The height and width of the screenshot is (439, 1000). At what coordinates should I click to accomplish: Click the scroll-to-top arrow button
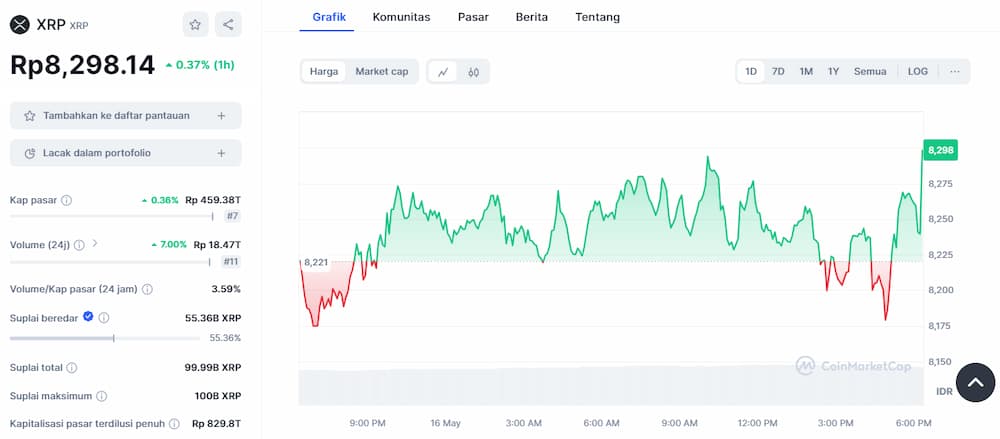coord(975,382)
